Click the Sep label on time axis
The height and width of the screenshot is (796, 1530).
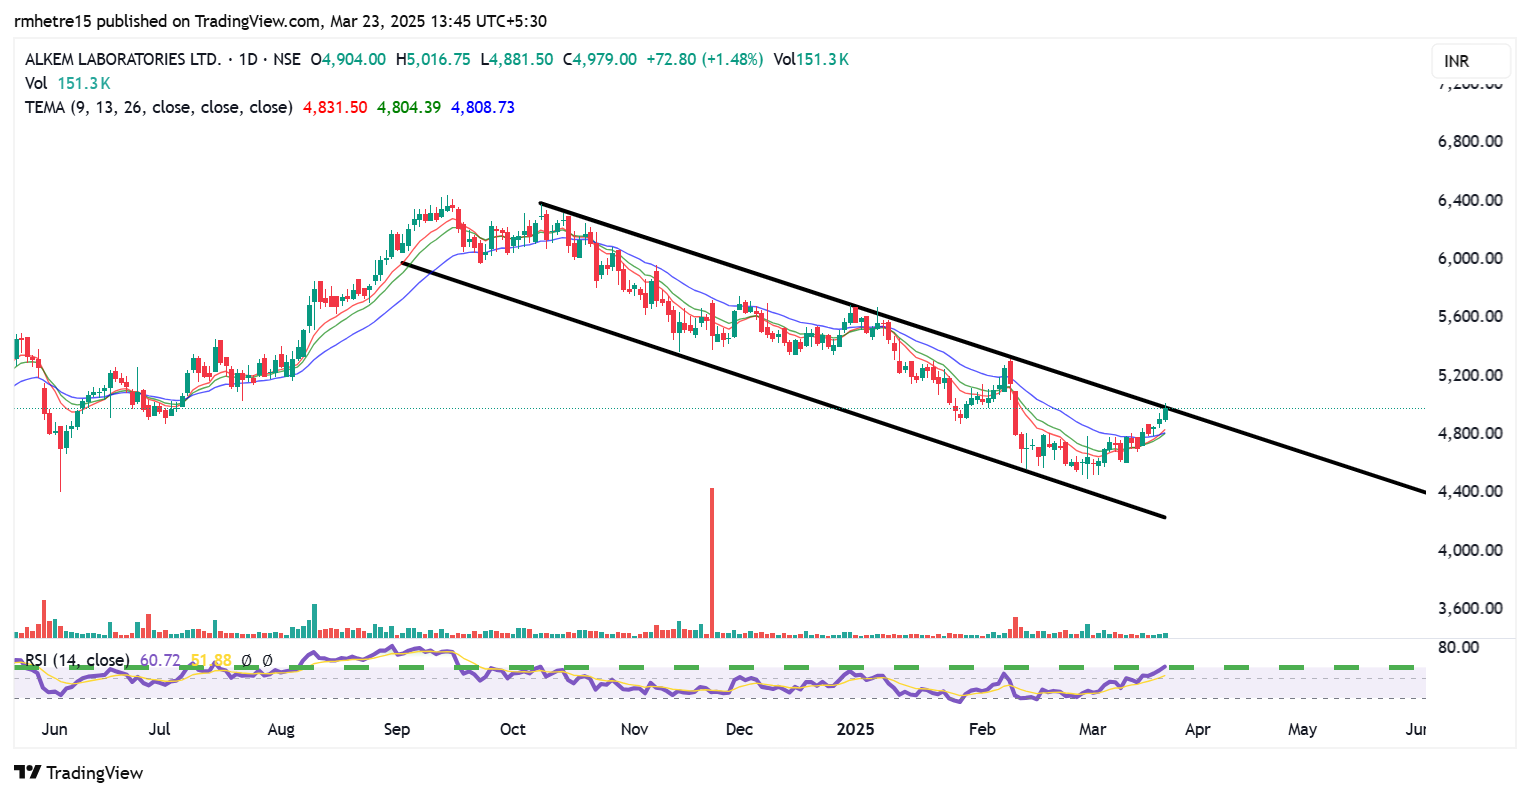coord(397,729)
